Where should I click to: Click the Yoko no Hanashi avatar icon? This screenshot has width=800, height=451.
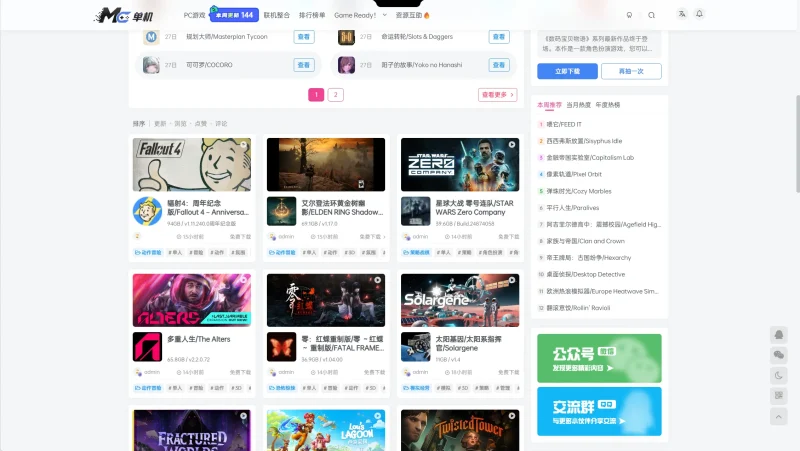click(x=346, y=65)
